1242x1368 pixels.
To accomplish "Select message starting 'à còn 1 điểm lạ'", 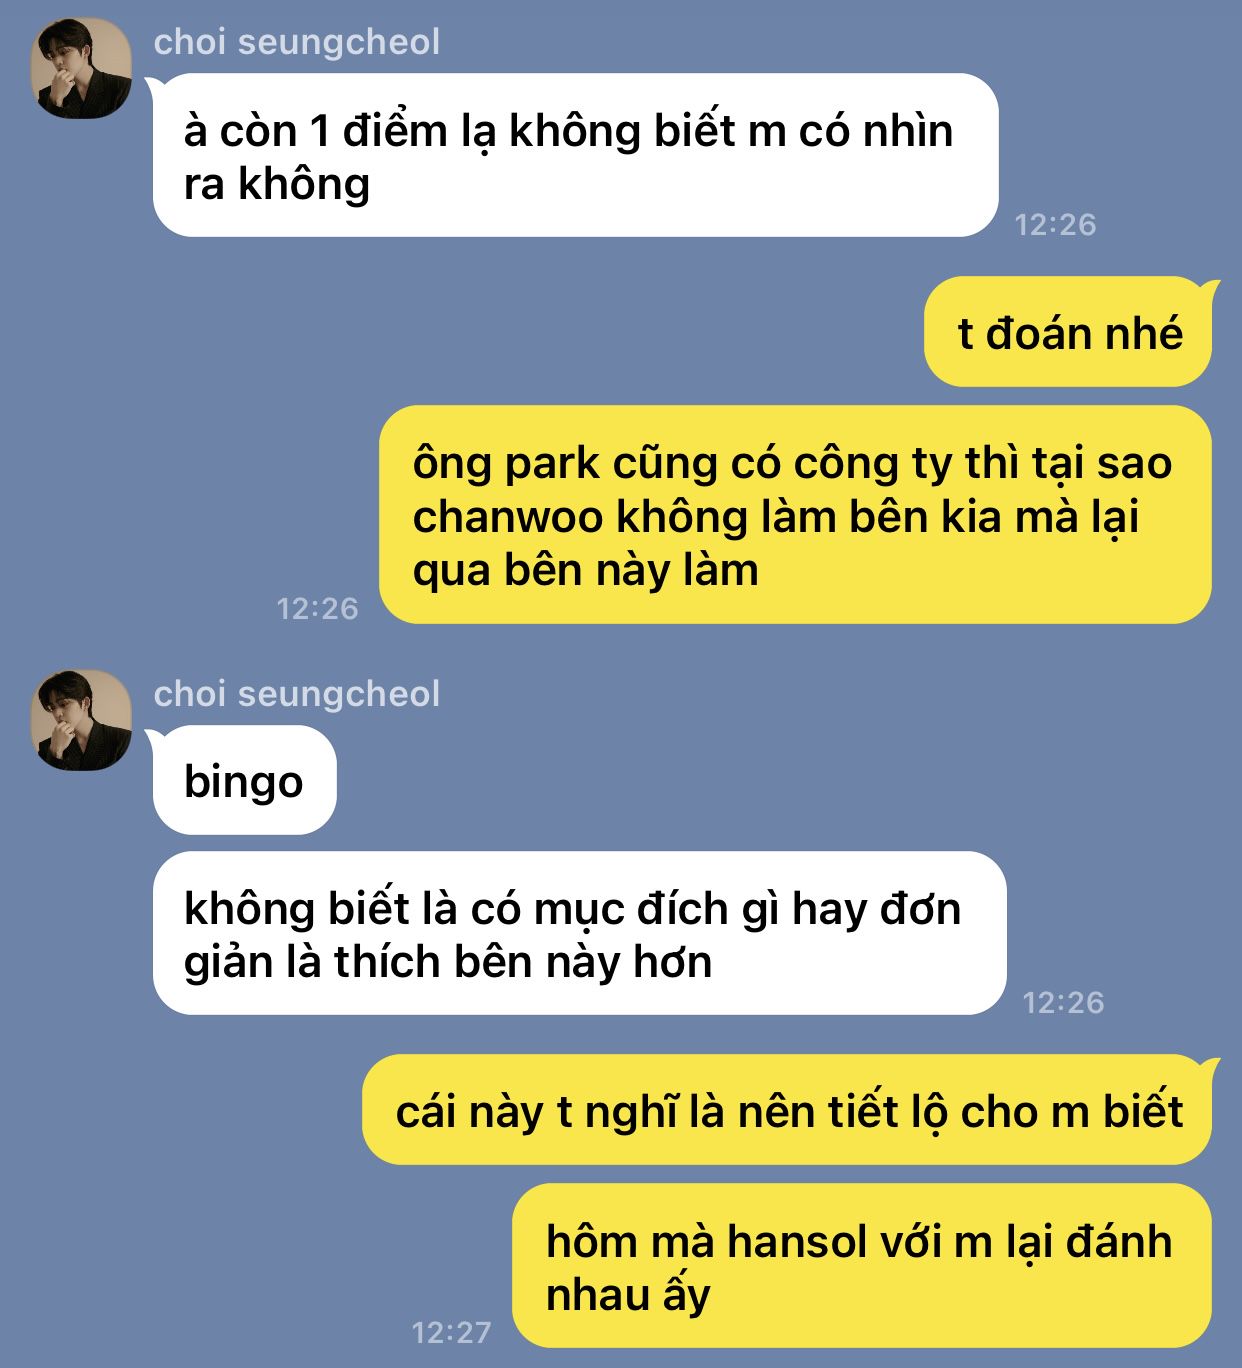I will click(x=575, y=156).
